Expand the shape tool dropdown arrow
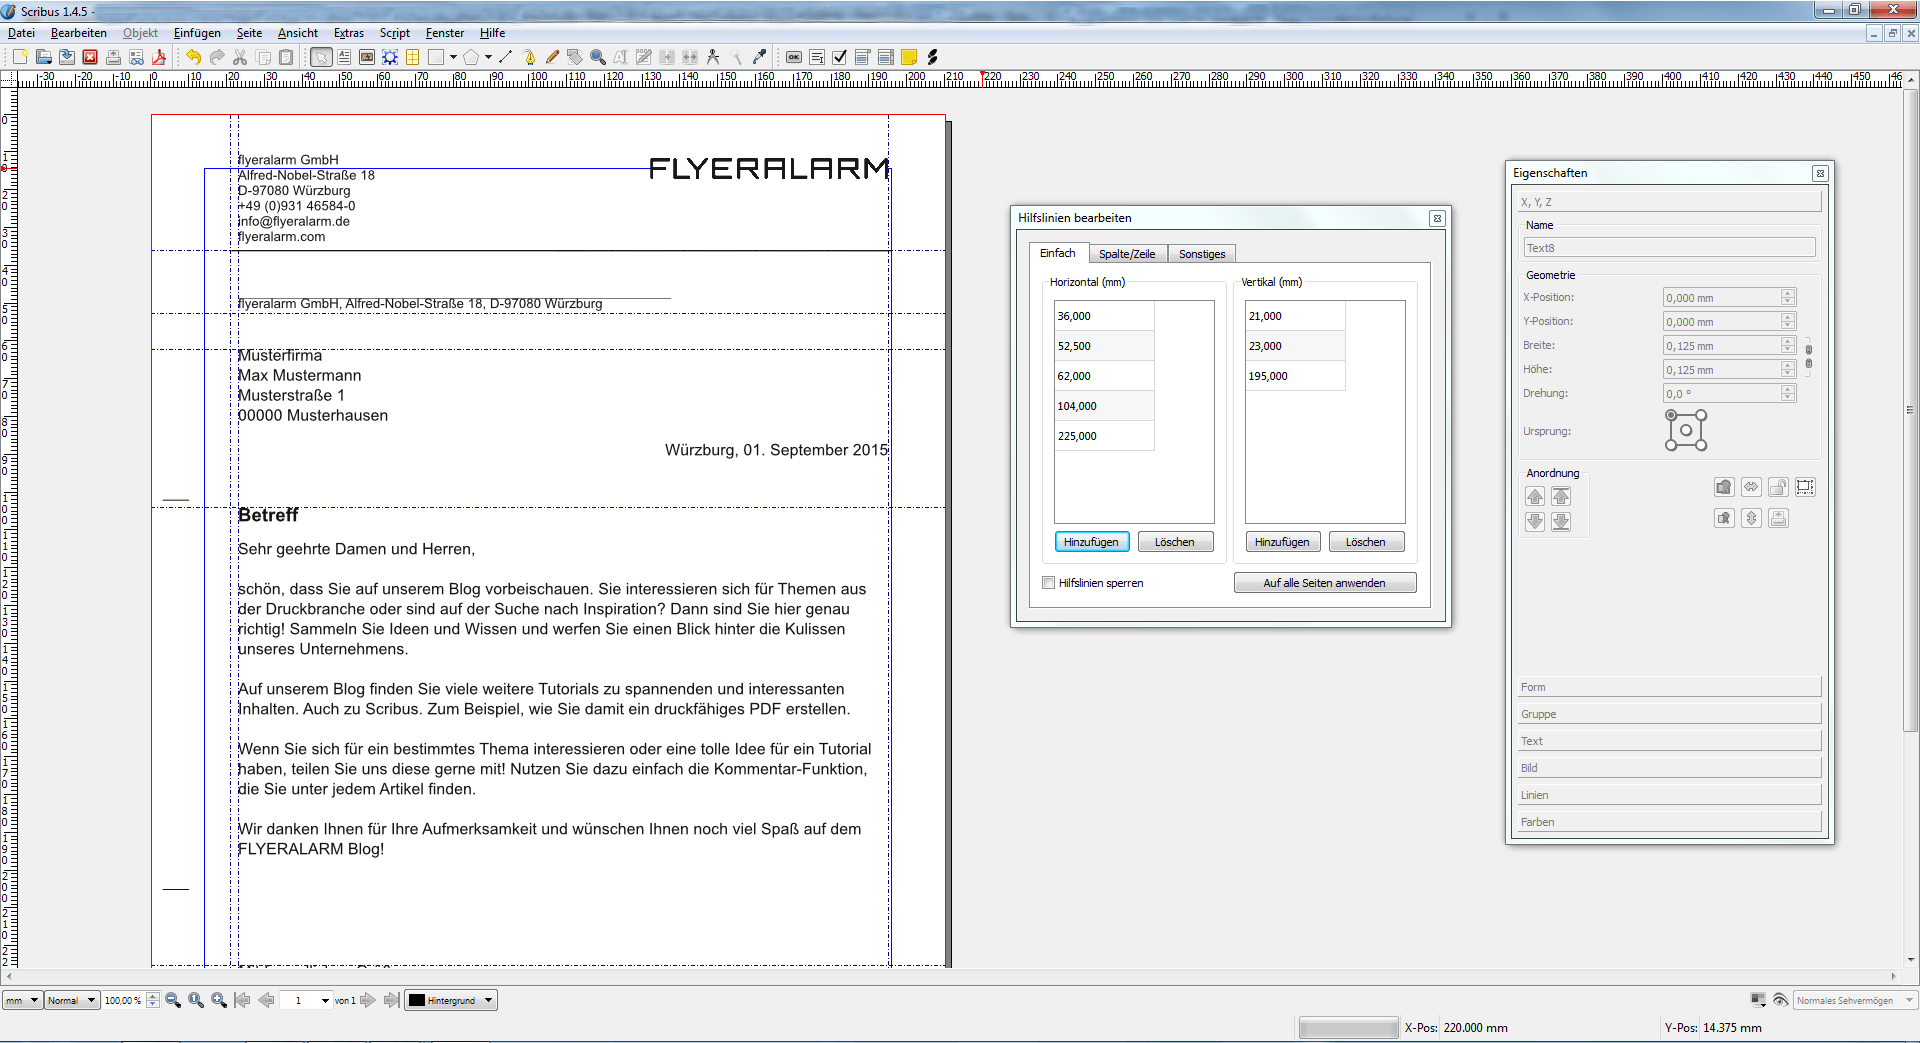The height and width of the screenshot is (1043, 1920). (454, 57)
